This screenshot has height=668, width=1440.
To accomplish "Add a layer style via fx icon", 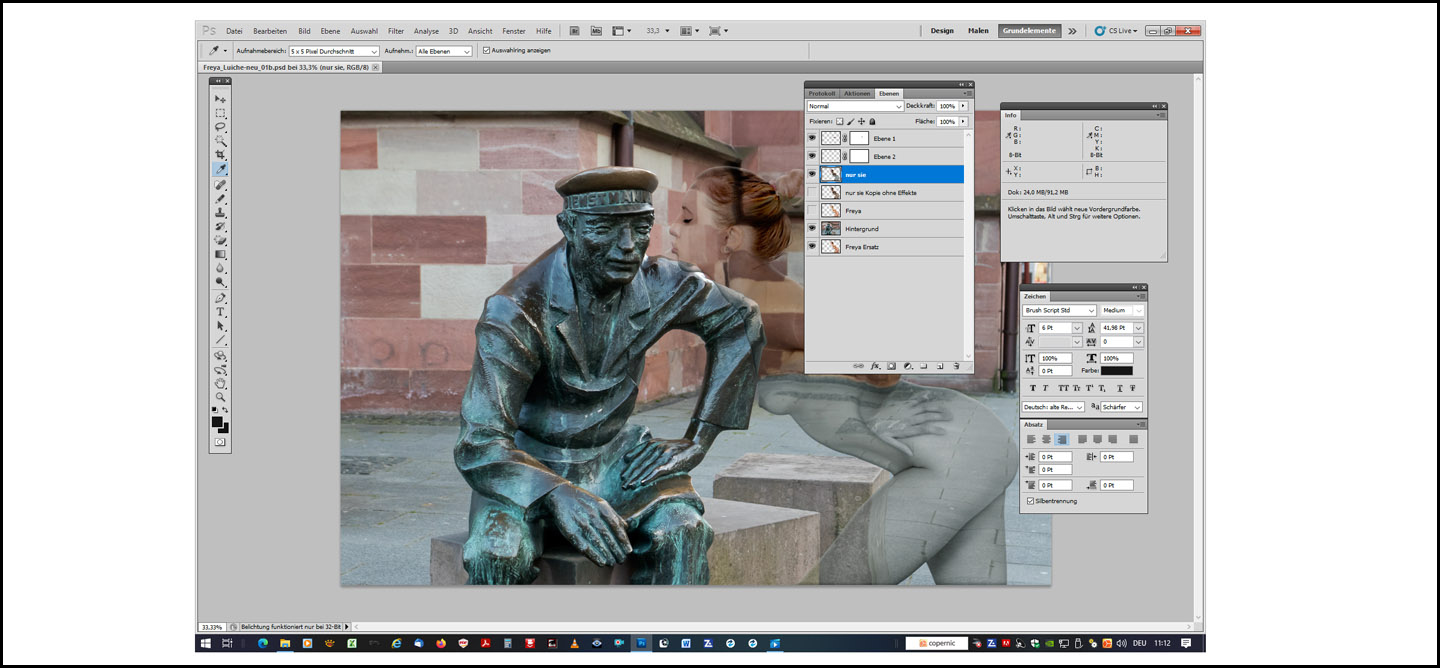I will tap(875, 366).
